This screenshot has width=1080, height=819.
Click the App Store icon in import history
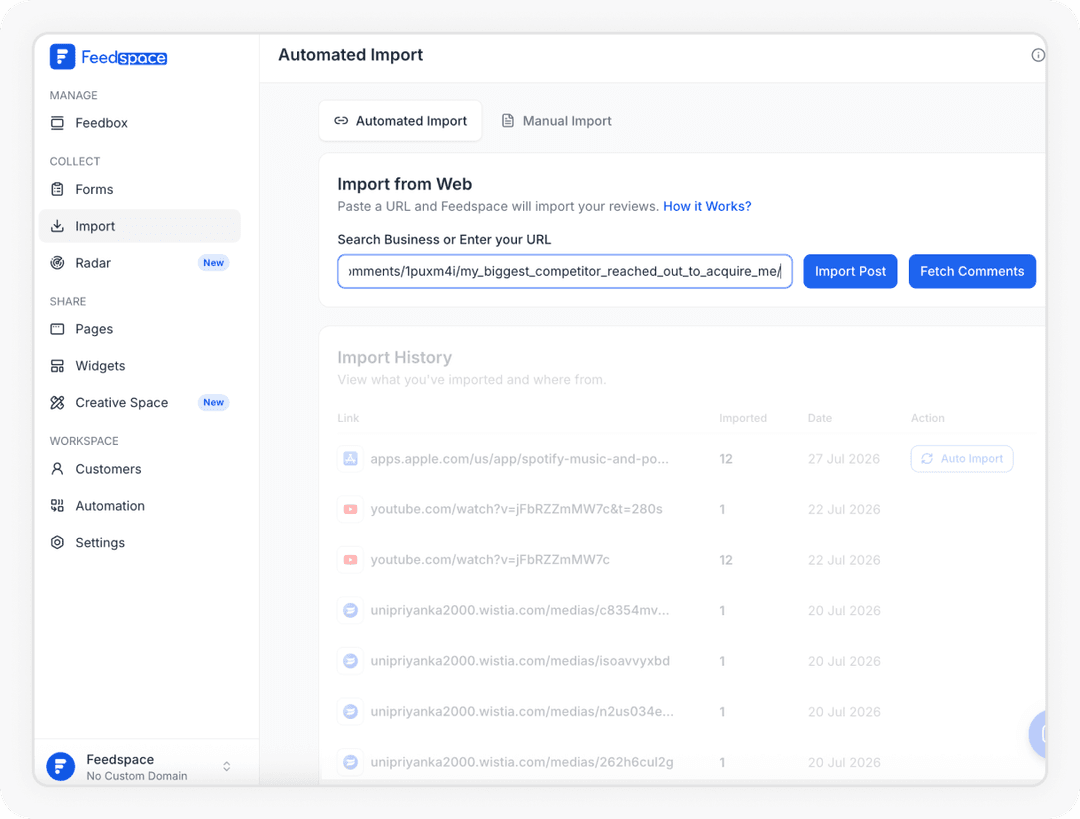[351, 459]
